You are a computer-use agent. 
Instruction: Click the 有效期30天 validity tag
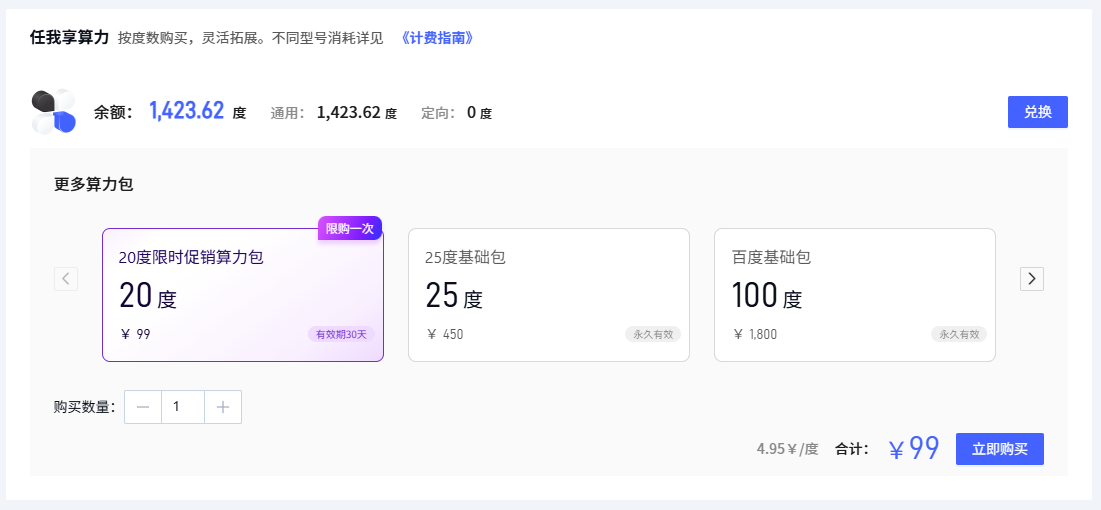(x=341, y=334)
